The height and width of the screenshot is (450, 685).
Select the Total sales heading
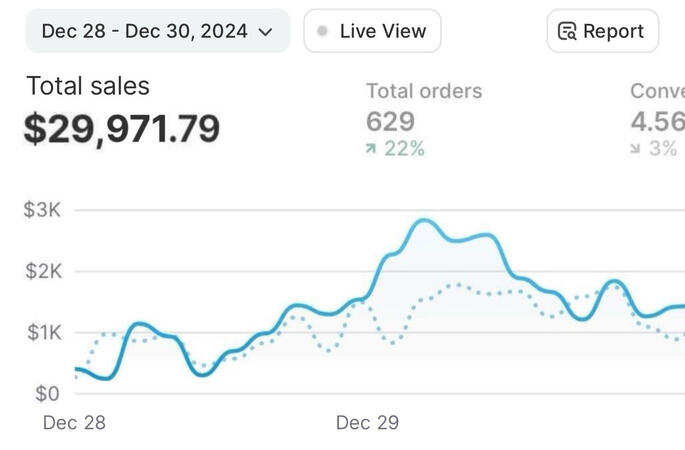[88, 86]
